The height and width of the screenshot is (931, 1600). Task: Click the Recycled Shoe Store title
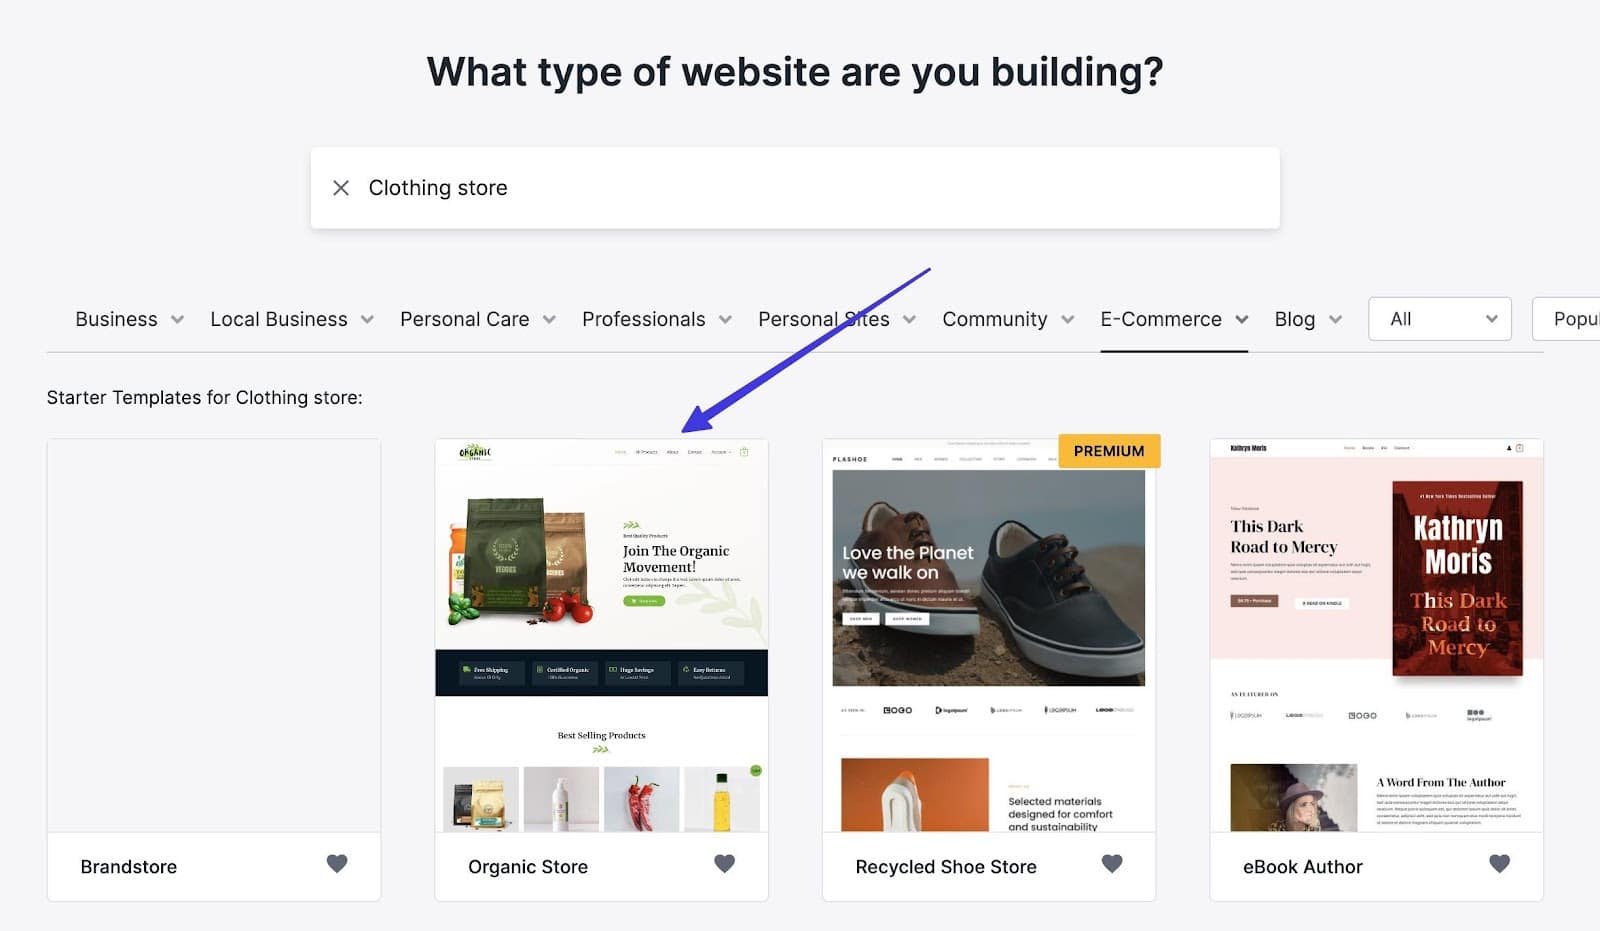945,867
